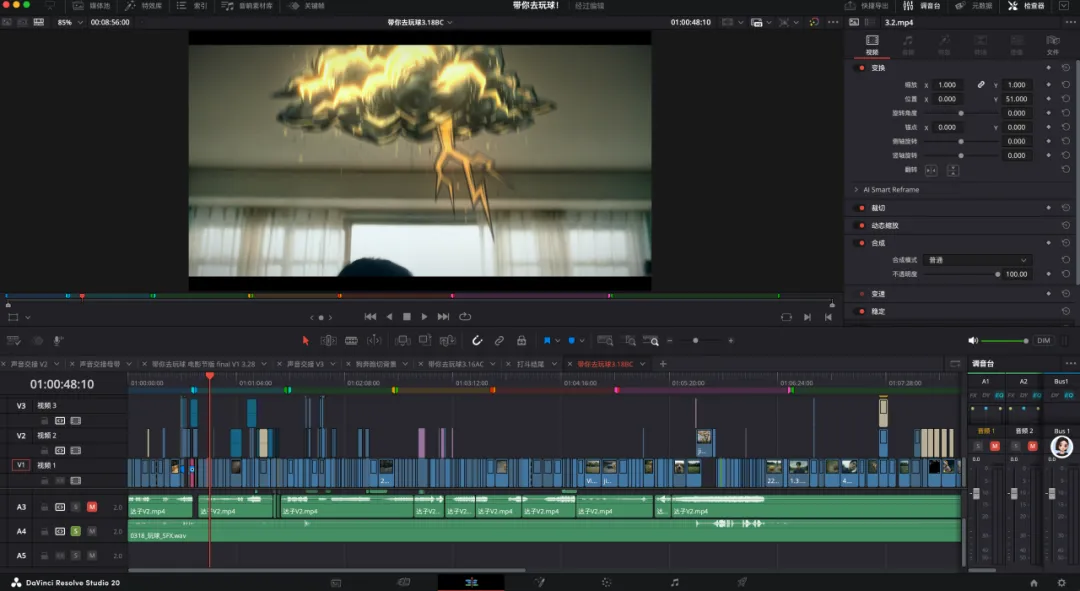Viewport: 1080px width, 591px height.
Task: Open timeline view options icon
Action: point(14,340)
